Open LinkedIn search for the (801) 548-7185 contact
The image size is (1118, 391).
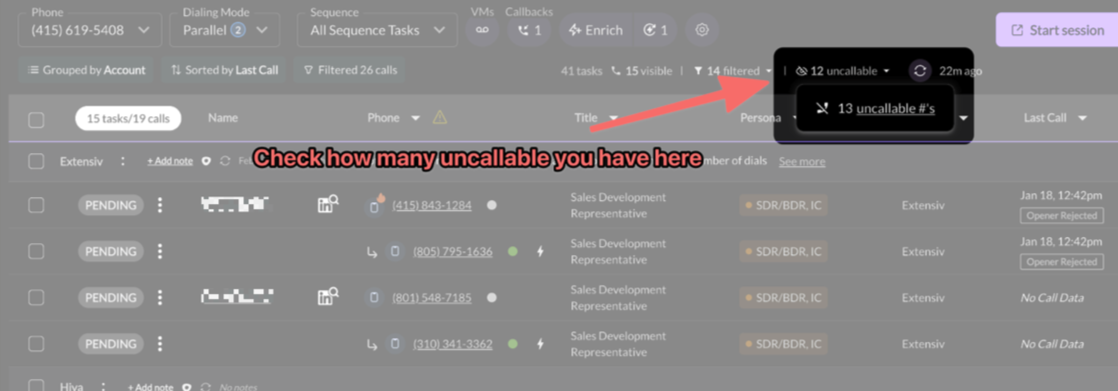click(327, 298)
